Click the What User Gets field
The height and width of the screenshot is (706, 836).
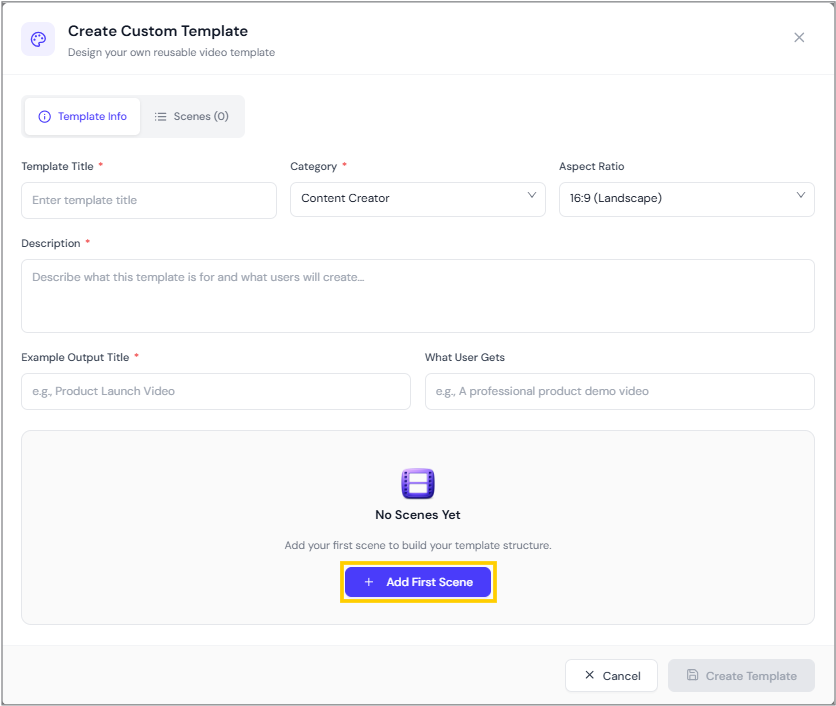619,391
